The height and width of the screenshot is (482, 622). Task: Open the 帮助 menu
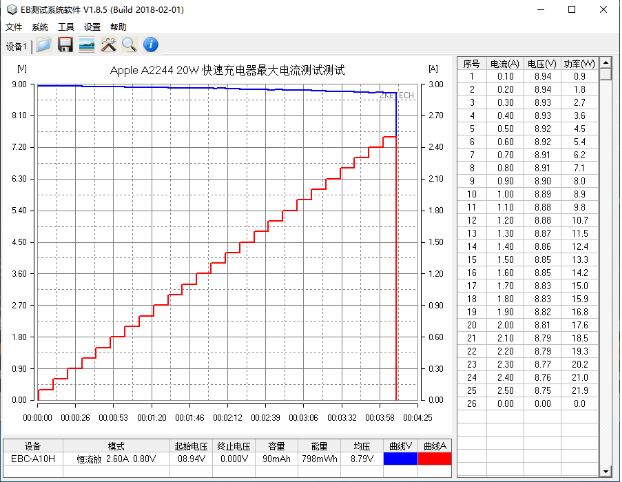[x=118, y=27]
